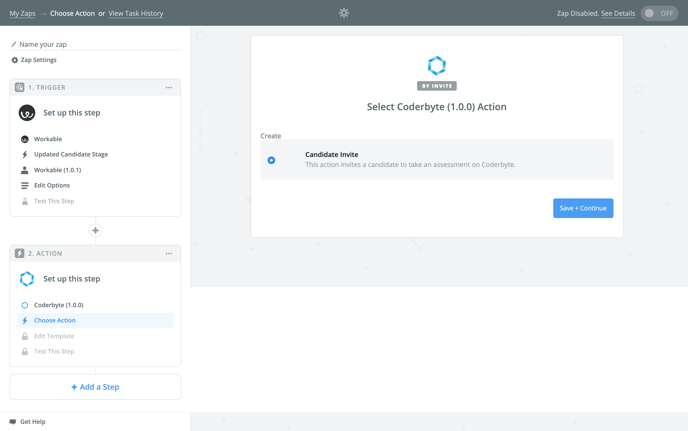Click the Choose Action breadcrumb text
This screenshot has width=688, height=431.
(72, 13)
